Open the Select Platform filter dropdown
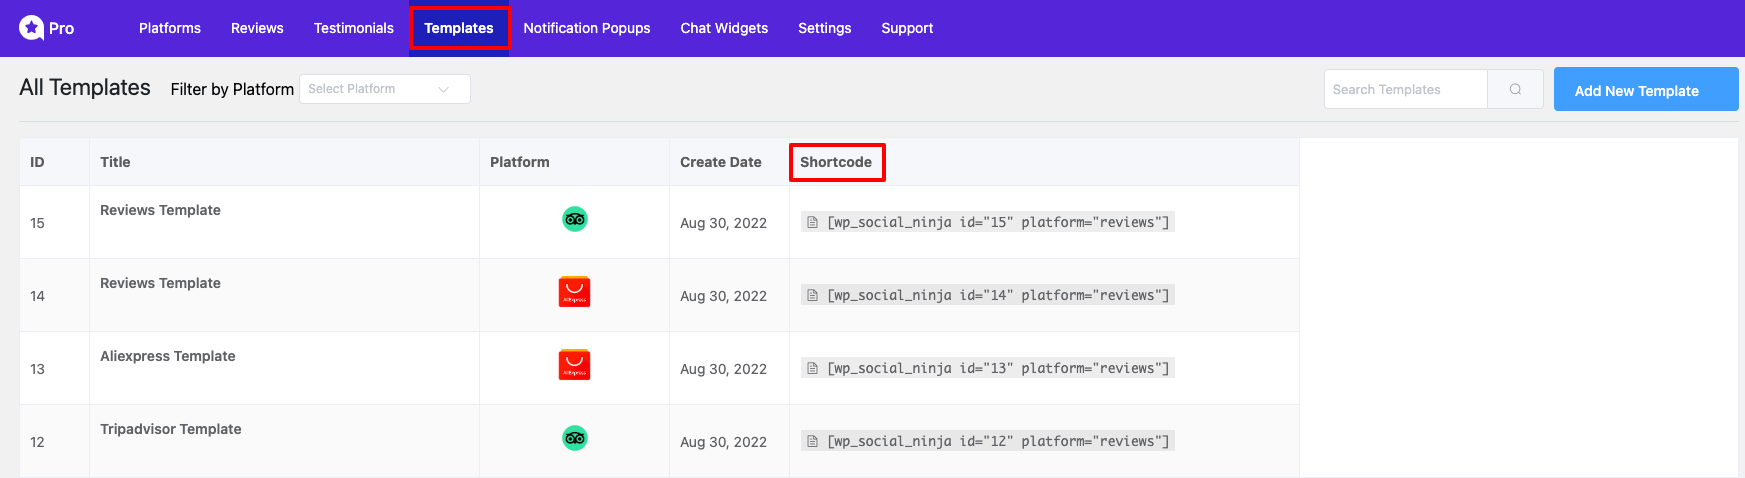Viewport: 1745px width, 478px height. point(385,89)
